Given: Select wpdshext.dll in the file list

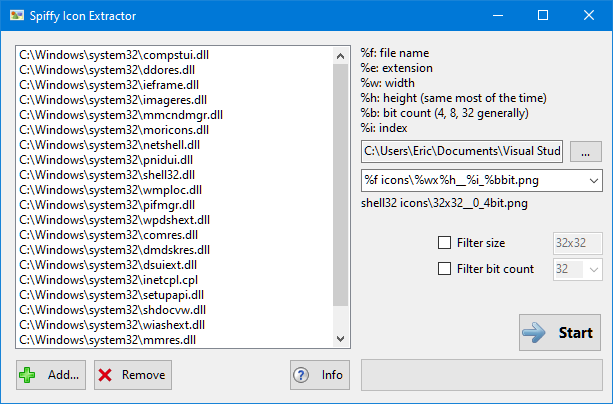Looking at the screenshot, I should coord(115,220).
